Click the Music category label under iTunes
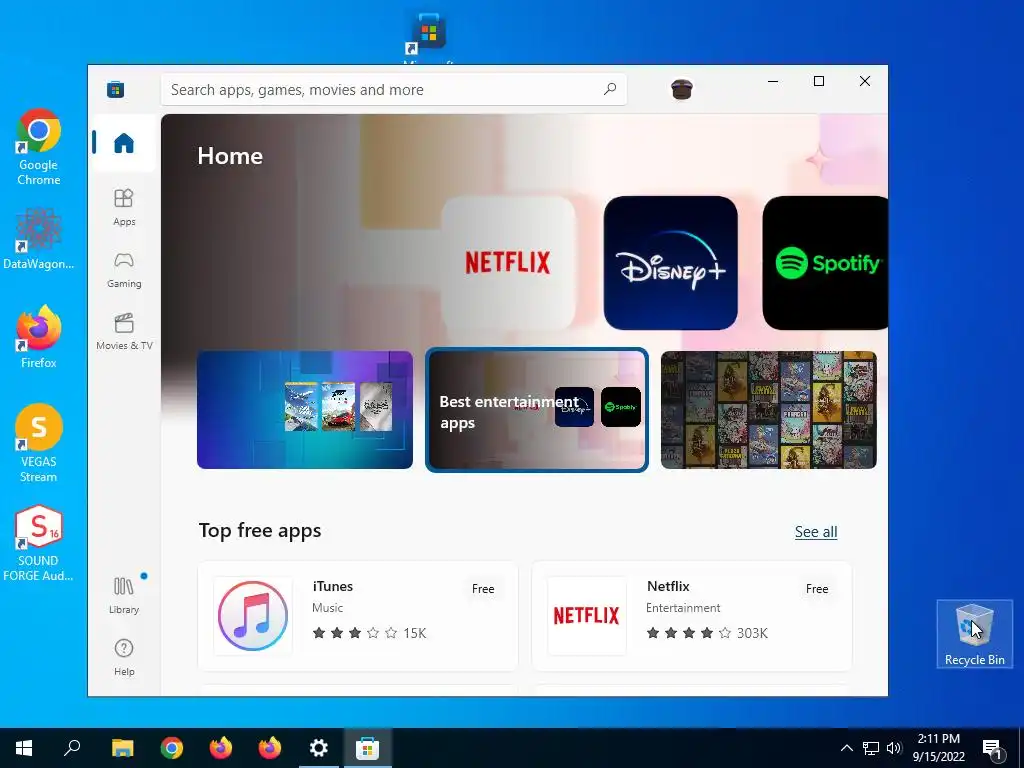The image size is (1024, 768). click(x=327, y=608)
